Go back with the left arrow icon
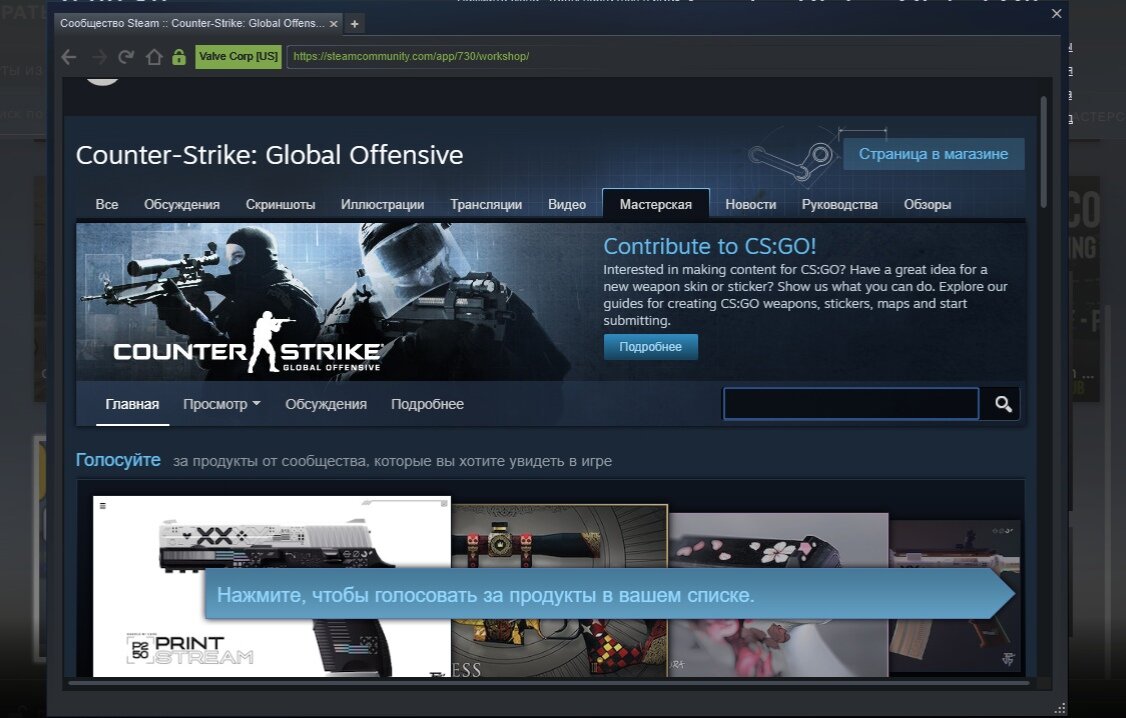The height and width of the screenshot is (718, 1126). 68,57
